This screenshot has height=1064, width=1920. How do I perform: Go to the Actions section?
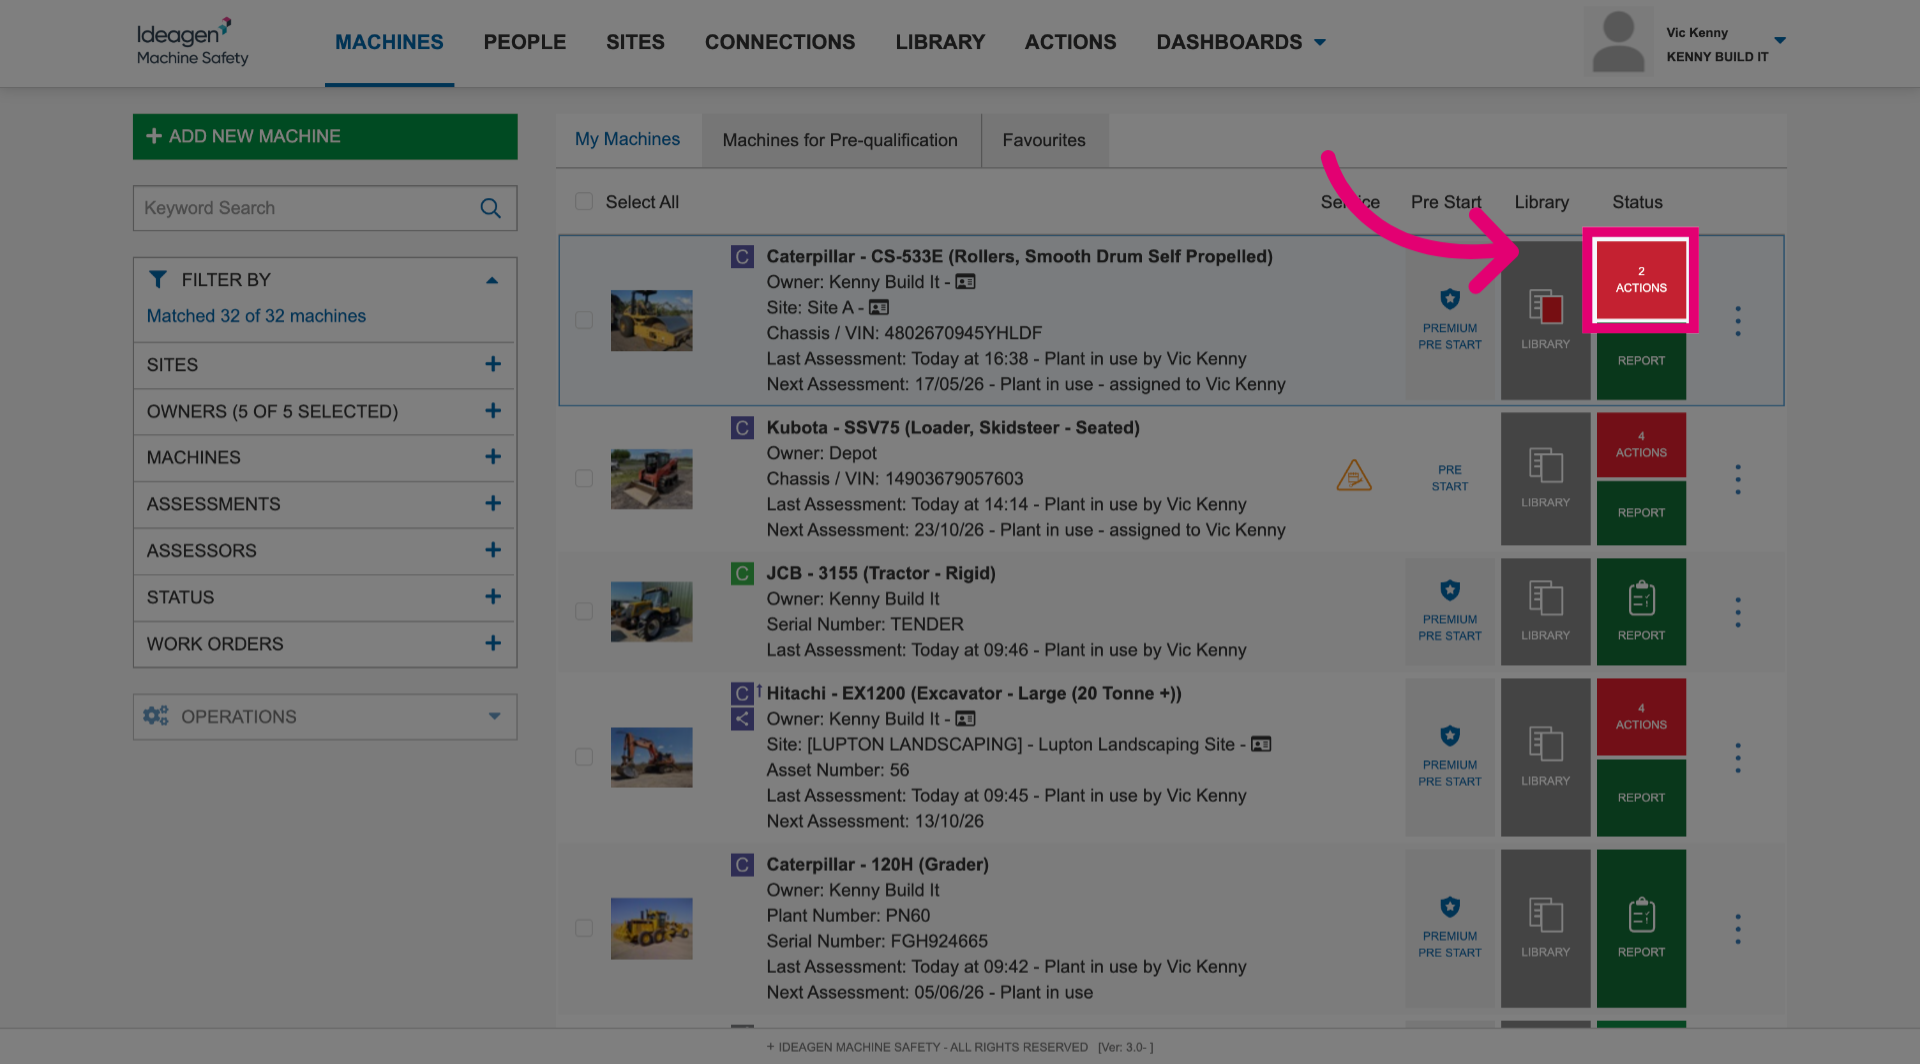[1070, 42]
